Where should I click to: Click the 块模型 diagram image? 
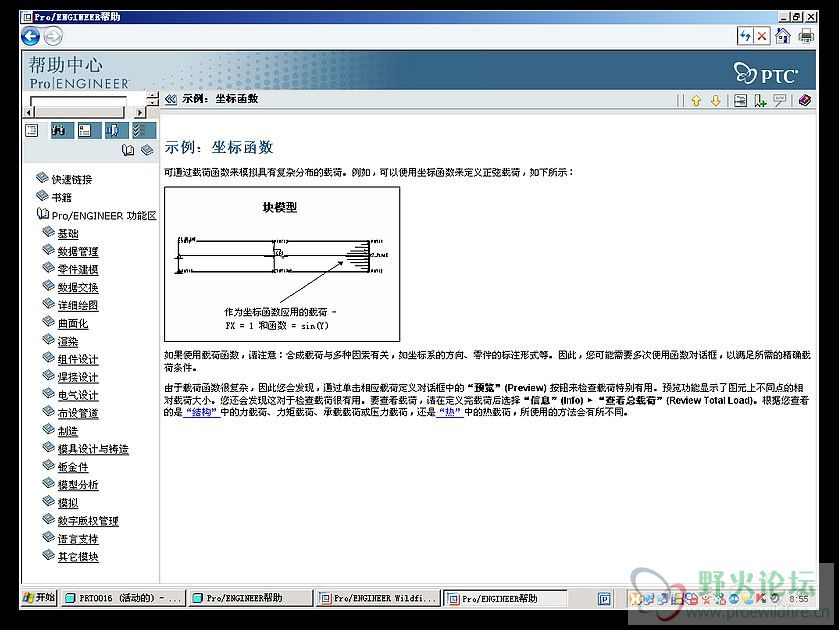tap(282, 264)
